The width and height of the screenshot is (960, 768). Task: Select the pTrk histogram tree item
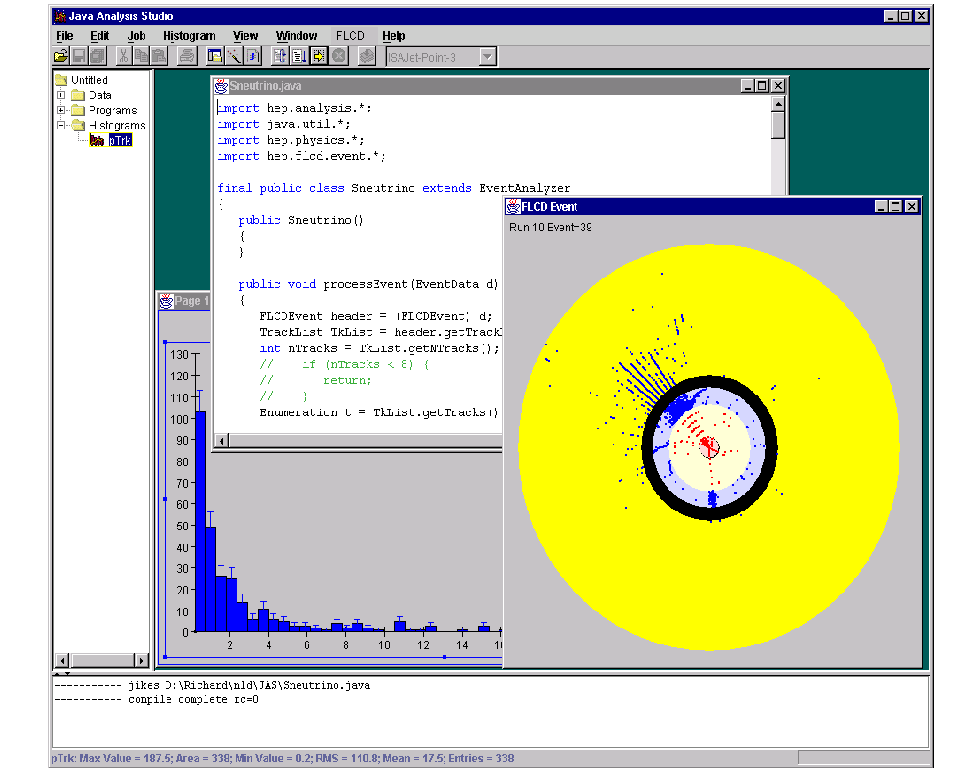119,141
